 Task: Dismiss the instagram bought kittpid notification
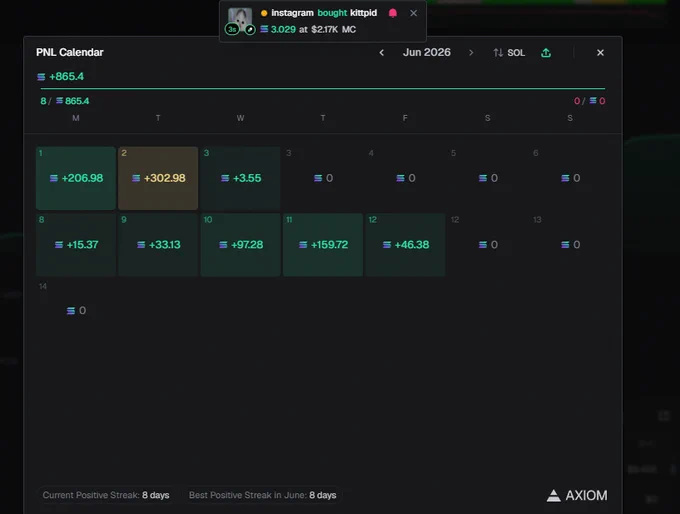413,13
